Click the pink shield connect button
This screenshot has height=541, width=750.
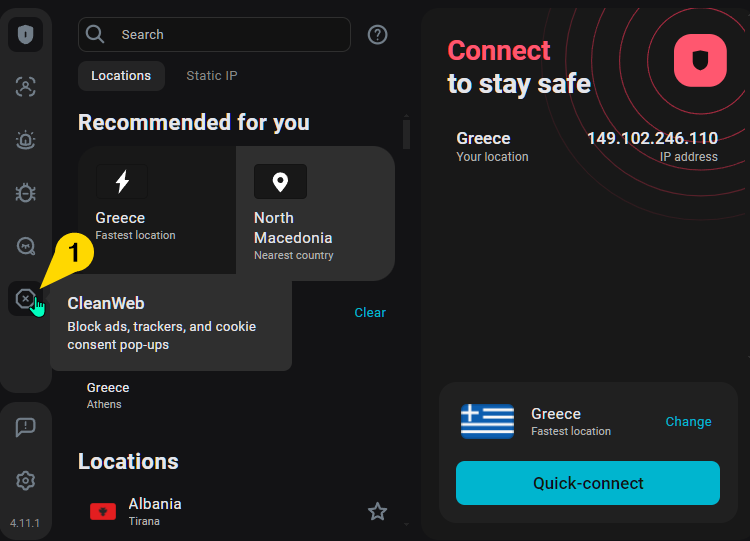pyautogui.click(x=700, y=60)
